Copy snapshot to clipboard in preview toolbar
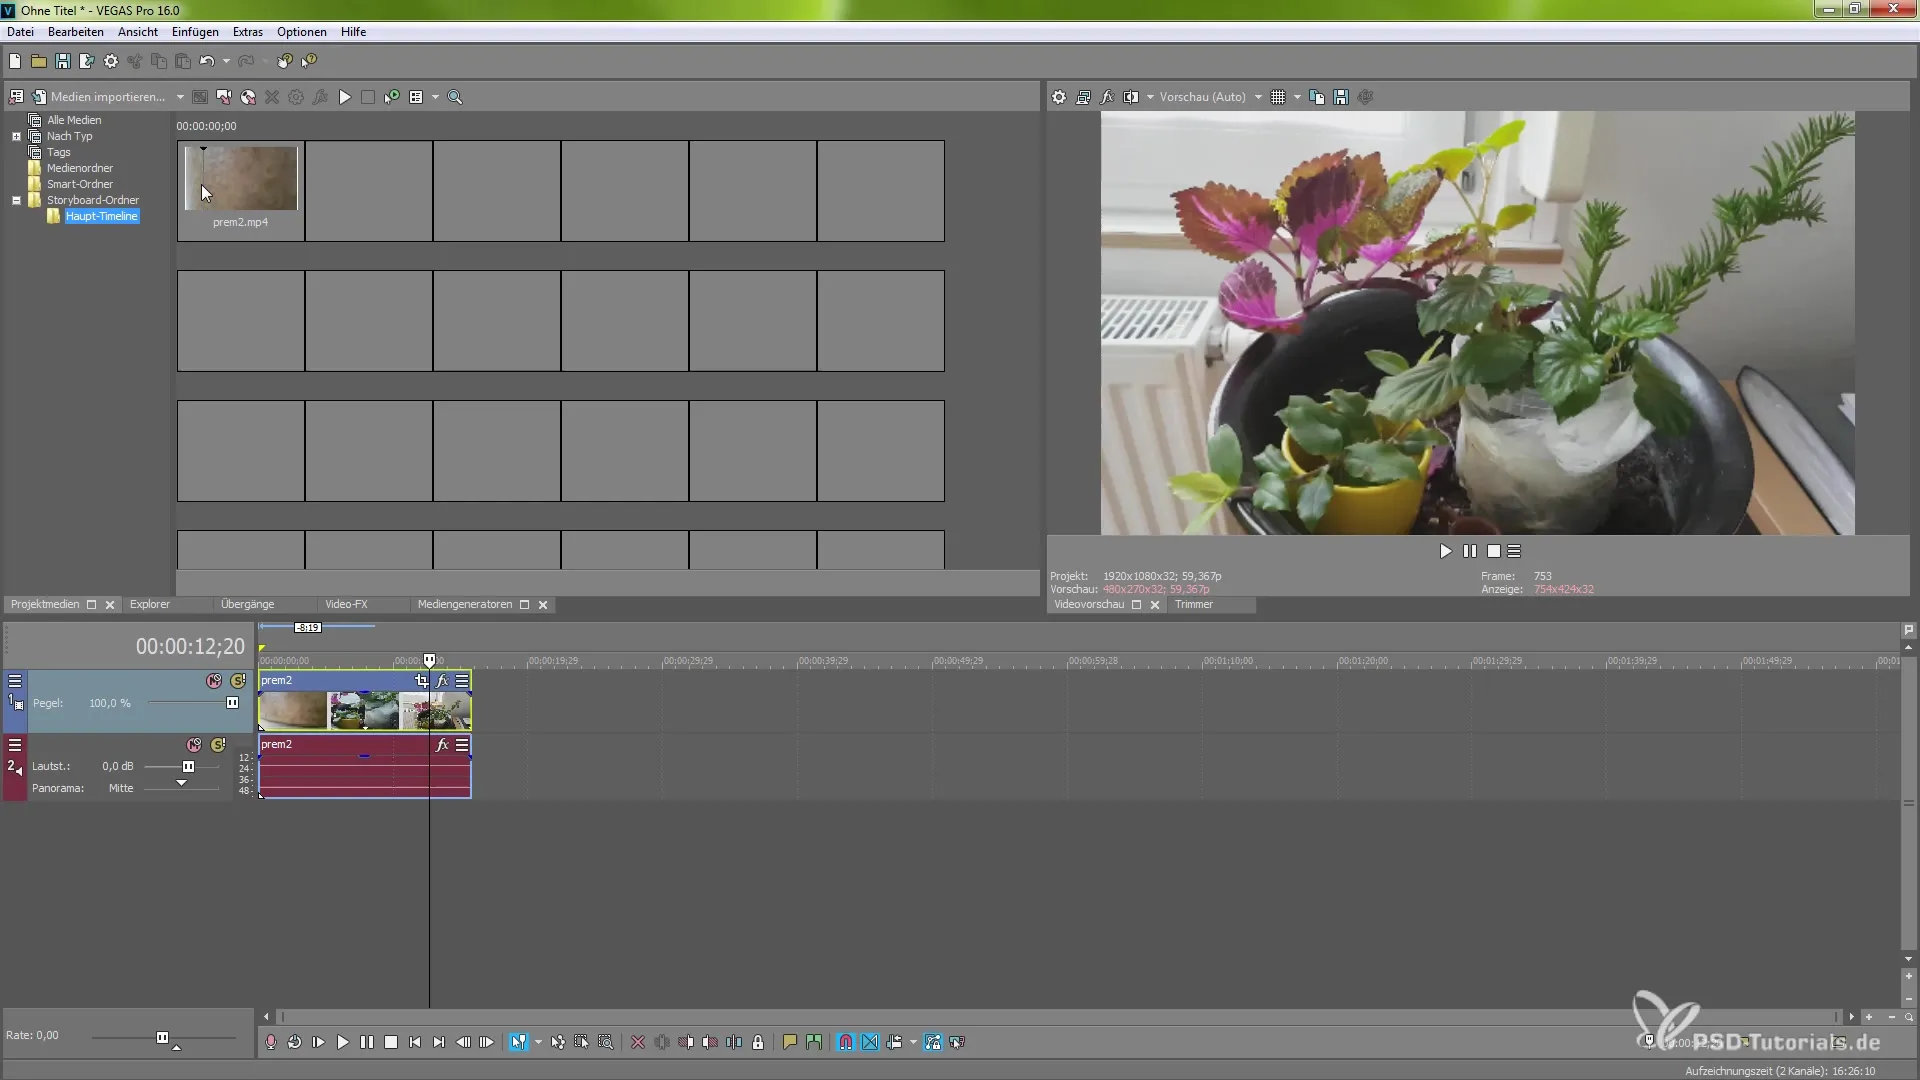The height and width of the screenshot is (1080, 1920). (1317, 97)
